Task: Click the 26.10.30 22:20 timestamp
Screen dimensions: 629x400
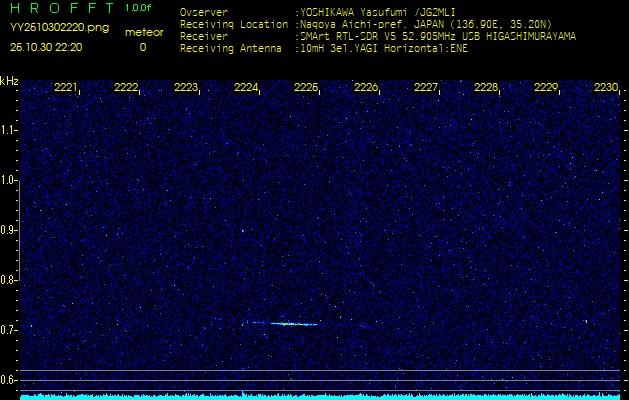Action: 46,47
